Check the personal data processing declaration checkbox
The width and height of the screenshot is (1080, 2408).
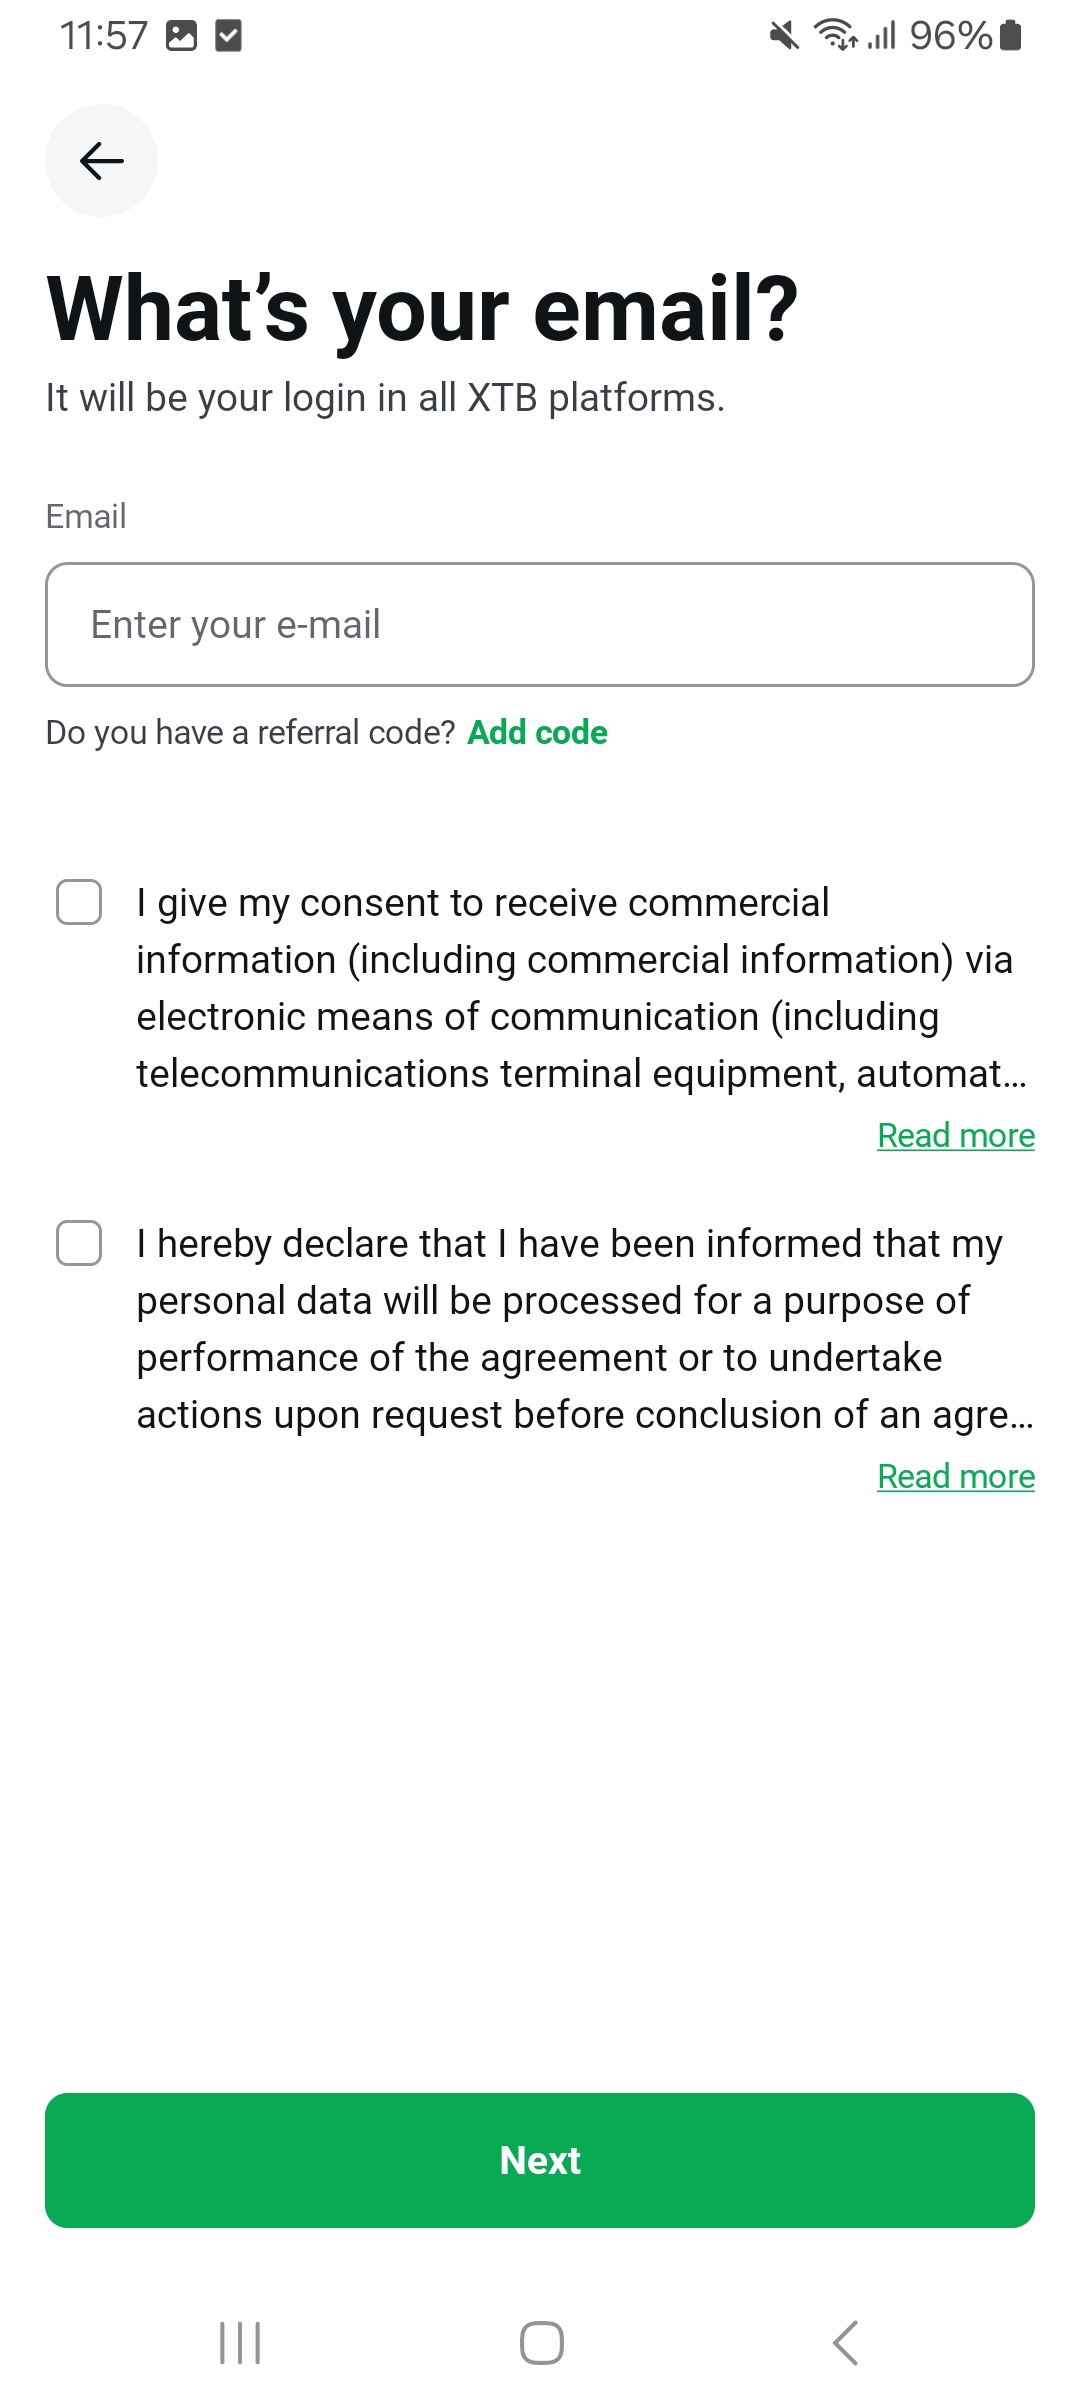79,1243
